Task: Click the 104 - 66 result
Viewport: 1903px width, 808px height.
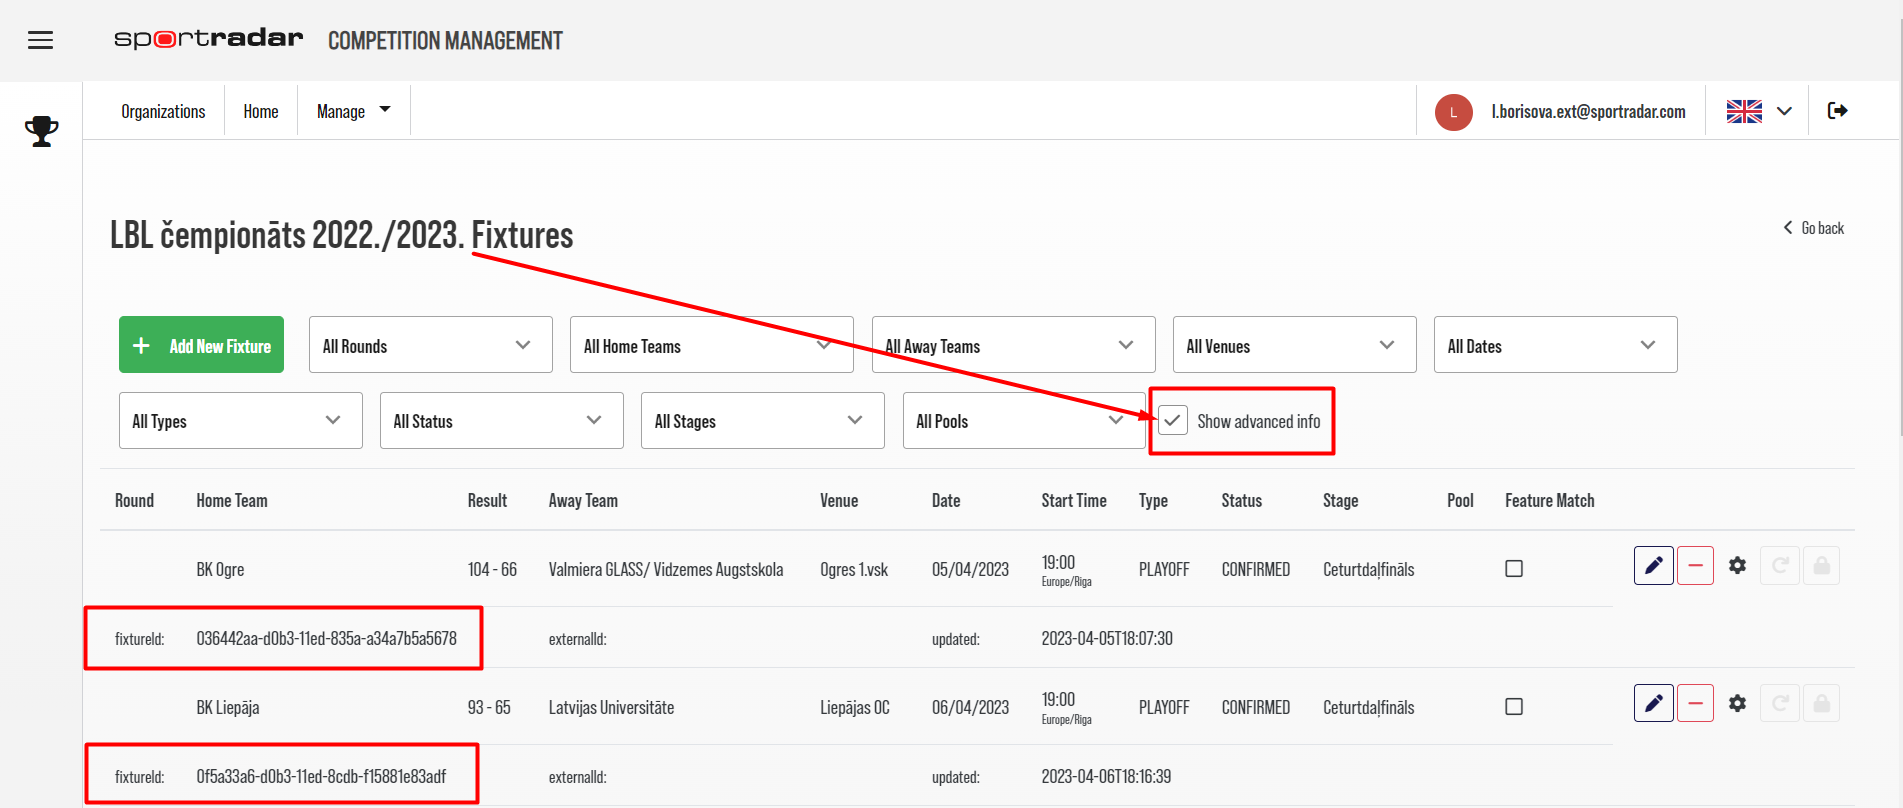Action: click(492, 569)
